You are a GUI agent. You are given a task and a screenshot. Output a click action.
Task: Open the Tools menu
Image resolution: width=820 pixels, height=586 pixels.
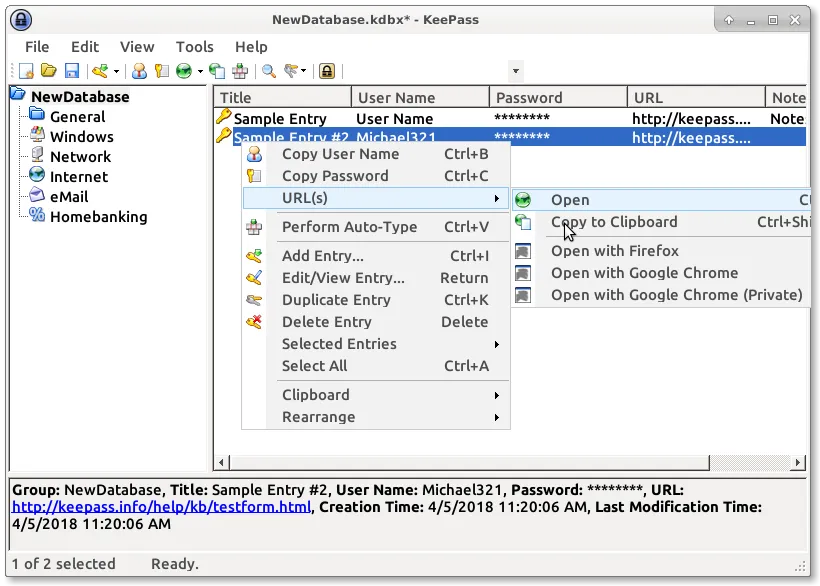pyautogui.click(x=194, y=47)
